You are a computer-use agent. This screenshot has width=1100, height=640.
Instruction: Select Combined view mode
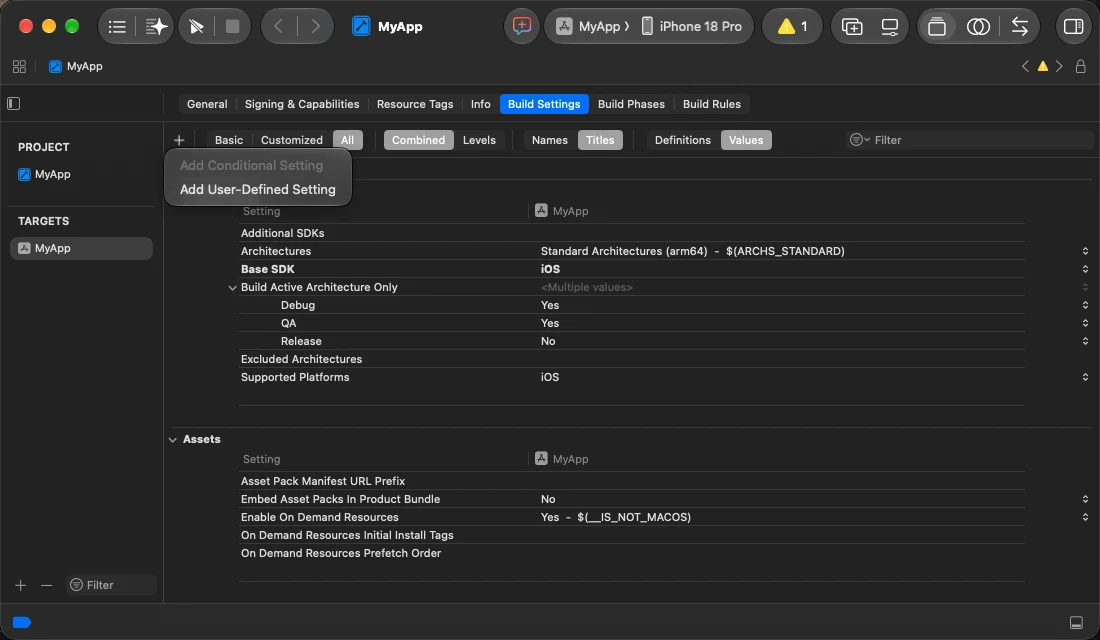tap(418, 140)
